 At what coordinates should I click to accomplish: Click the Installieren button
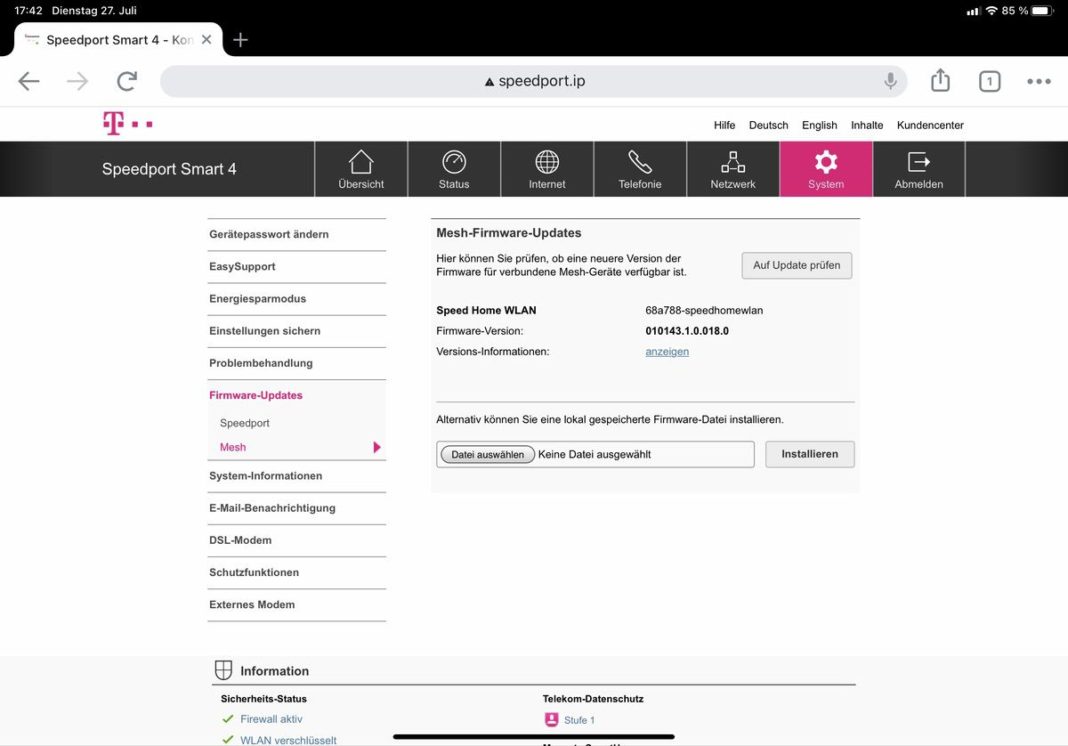click(809, 454)
